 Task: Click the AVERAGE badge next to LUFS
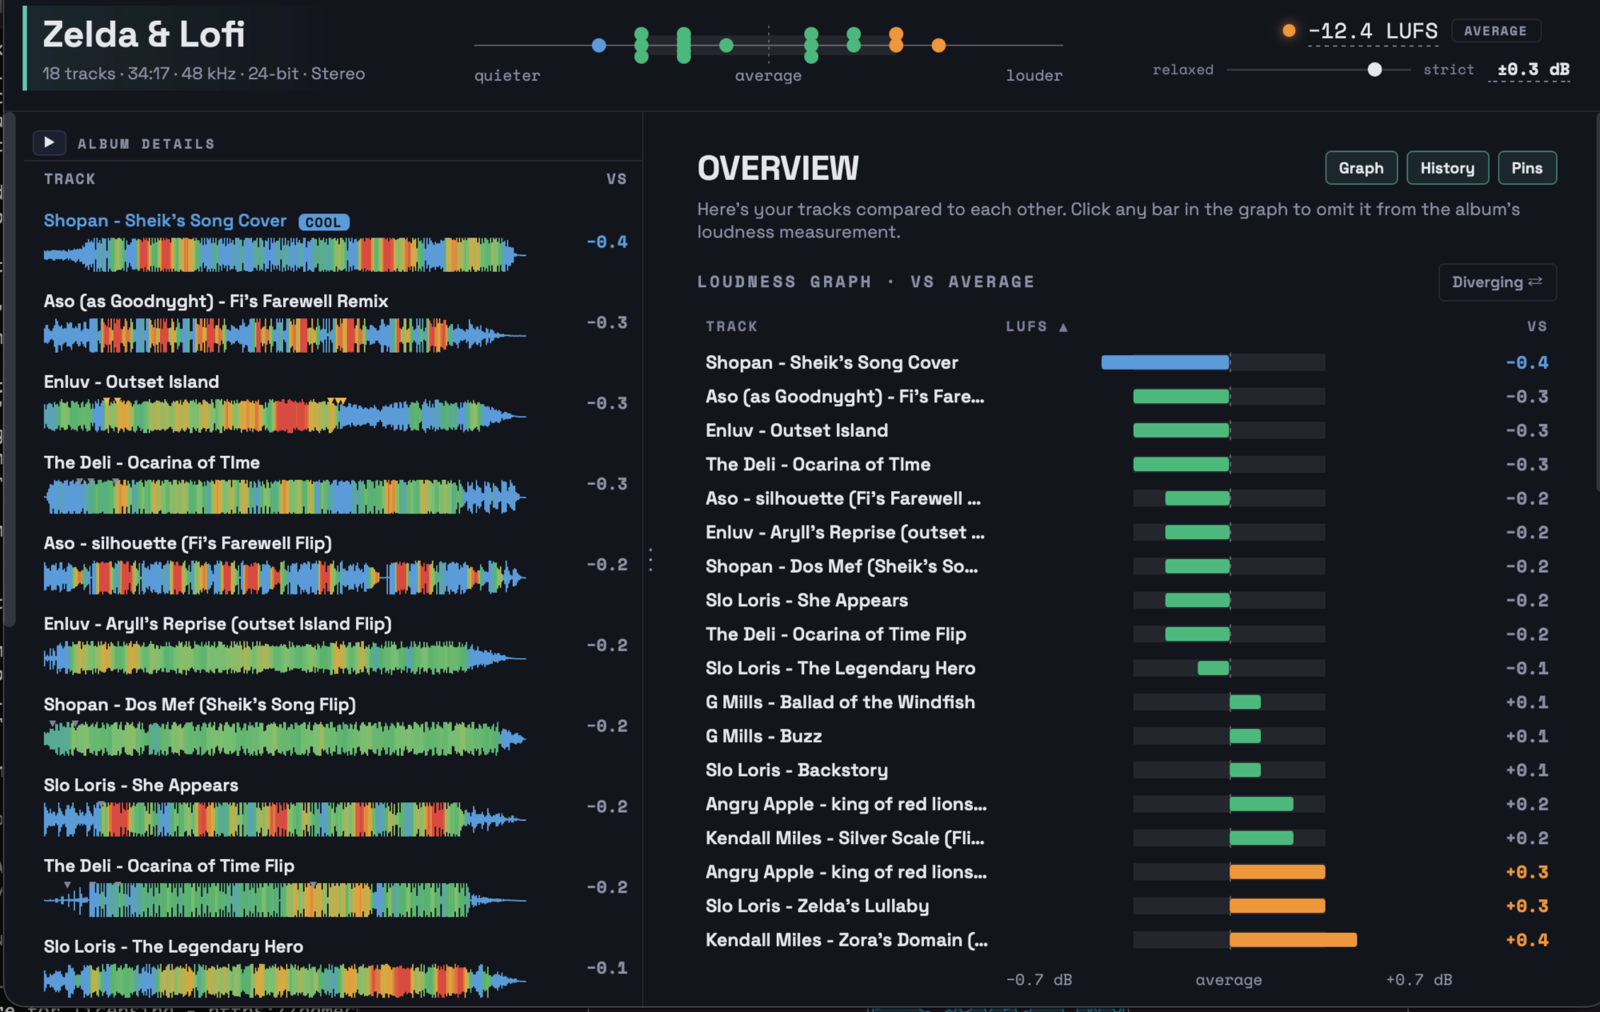1495,31
